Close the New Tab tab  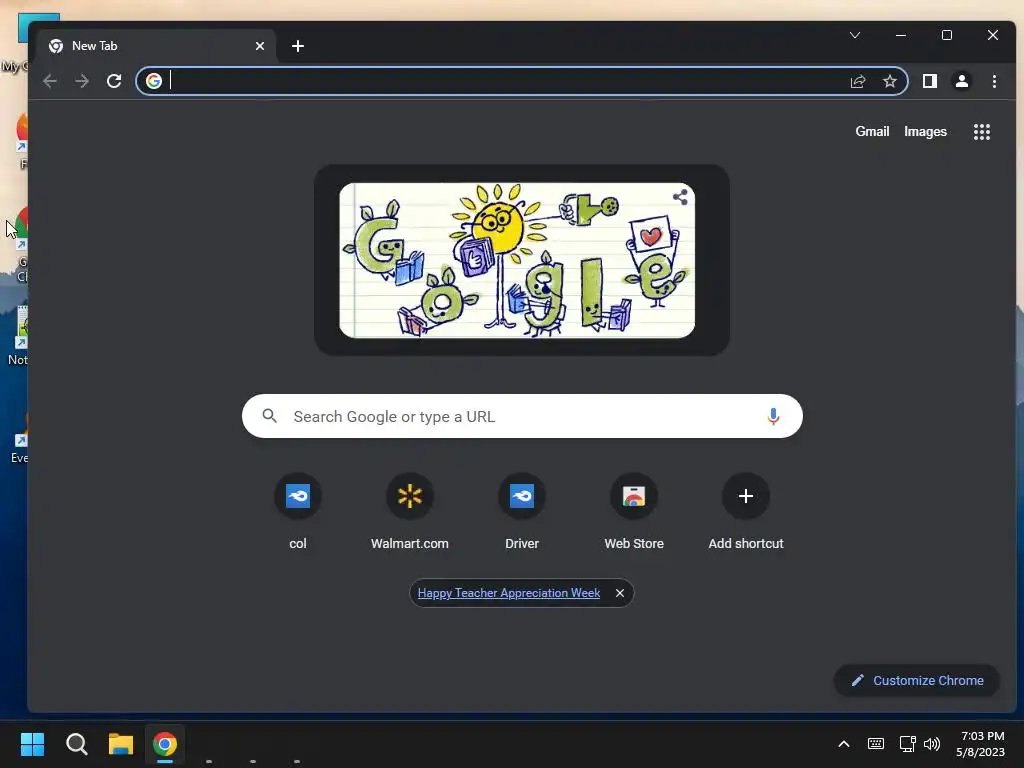pyautogui.click(x=260, y=46)
